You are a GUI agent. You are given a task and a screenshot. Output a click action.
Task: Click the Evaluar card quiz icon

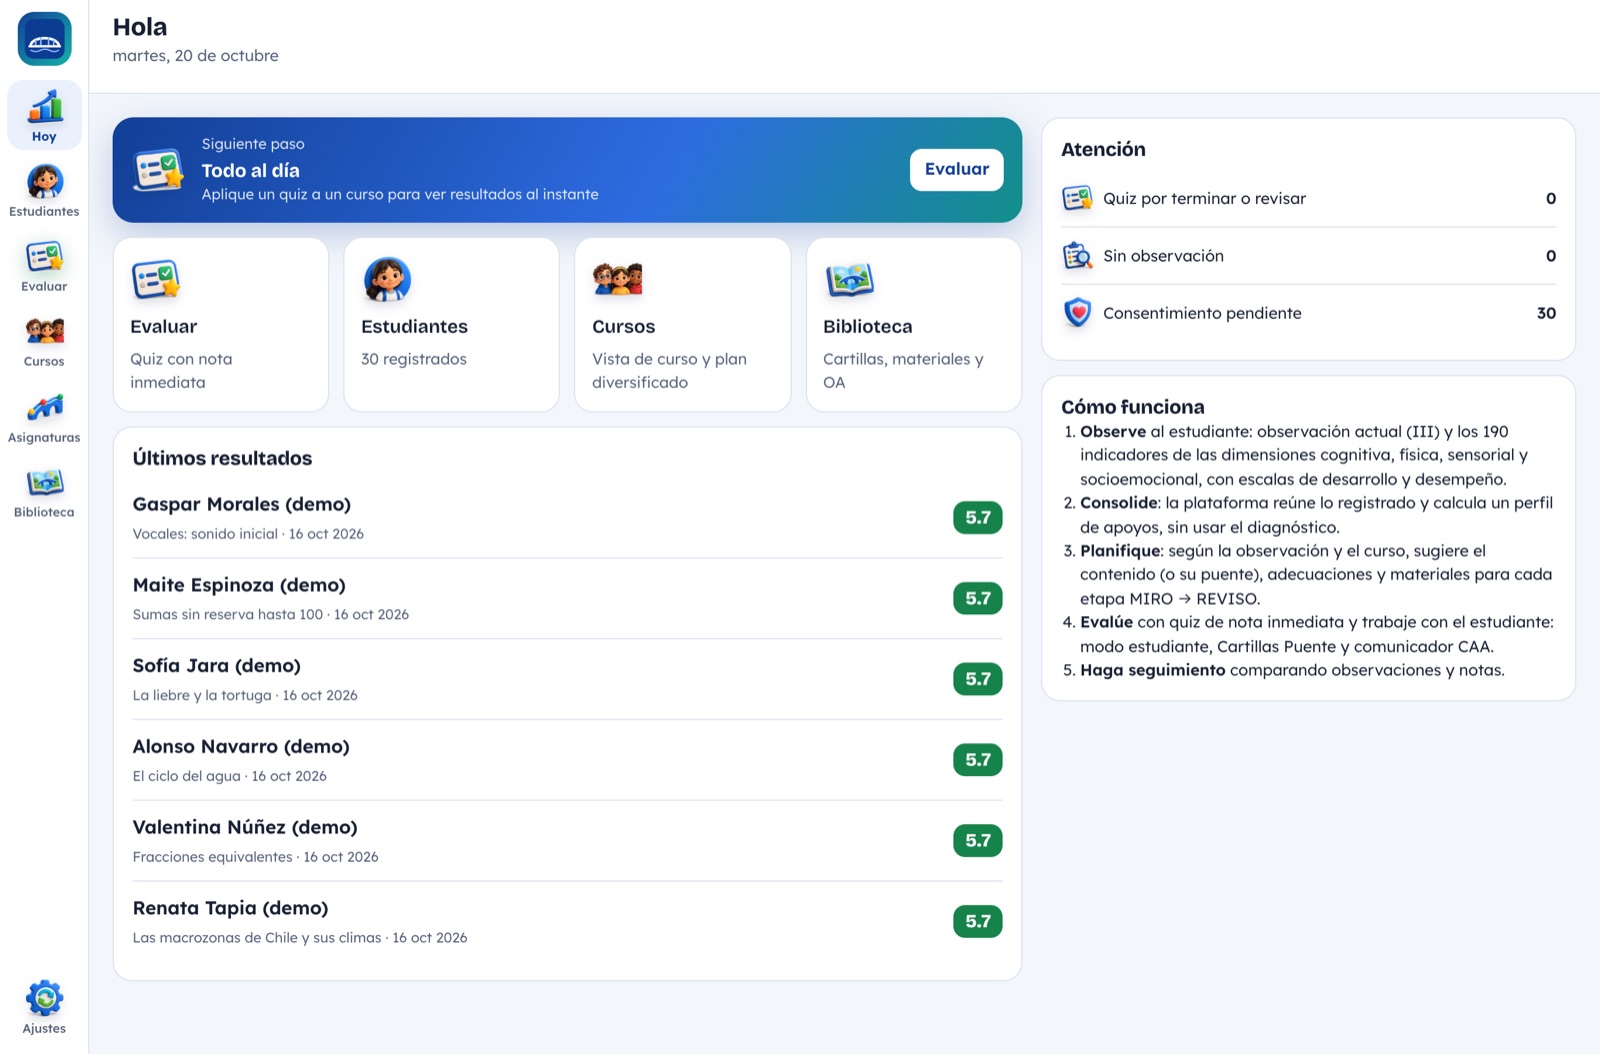point(156,280)
